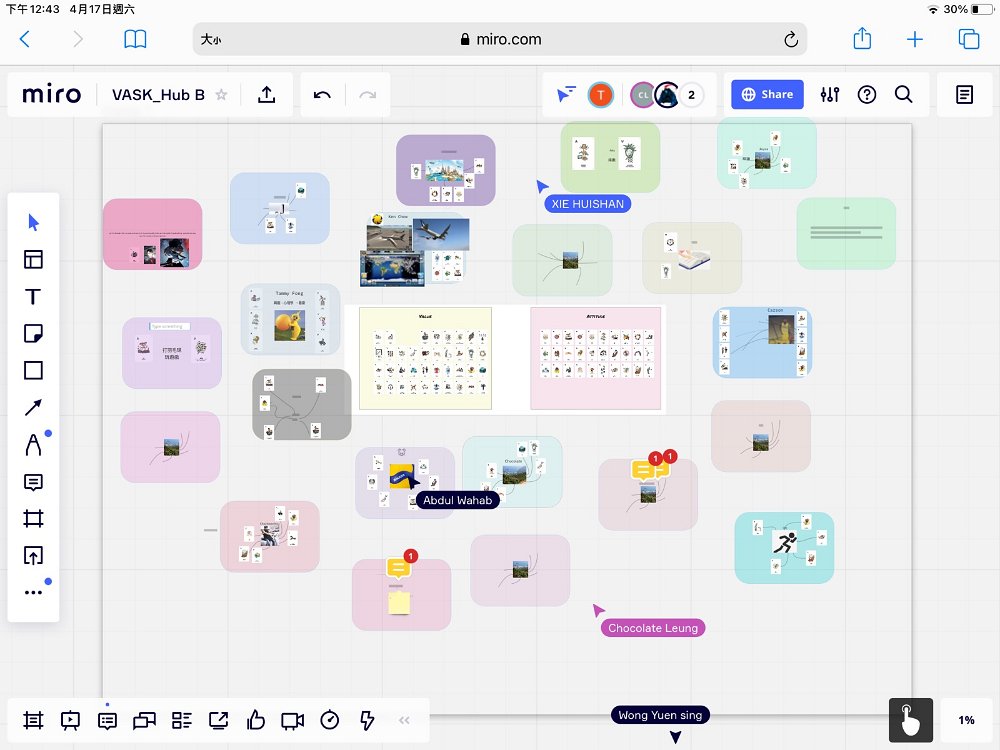1000x750 pixels.
Task: Click the Abdul Wahab cursor label
Action: (457, 500)
